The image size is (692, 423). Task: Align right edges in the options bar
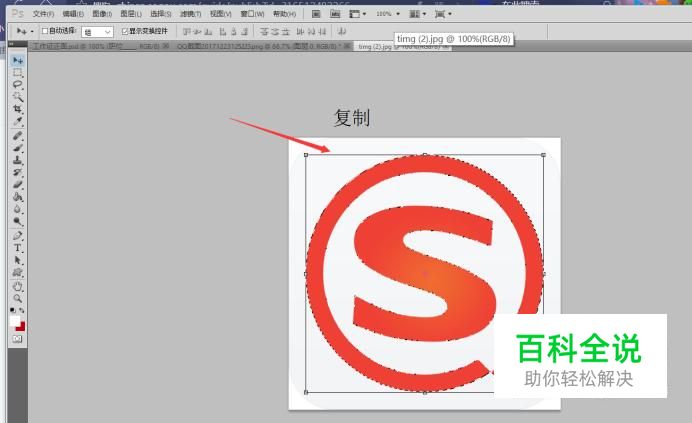pyautogui.click(x=244, y=31)
